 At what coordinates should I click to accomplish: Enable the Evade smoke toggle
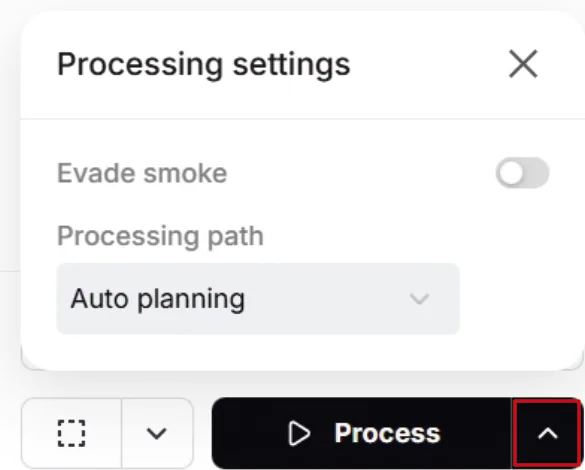[x=522, y=173]
